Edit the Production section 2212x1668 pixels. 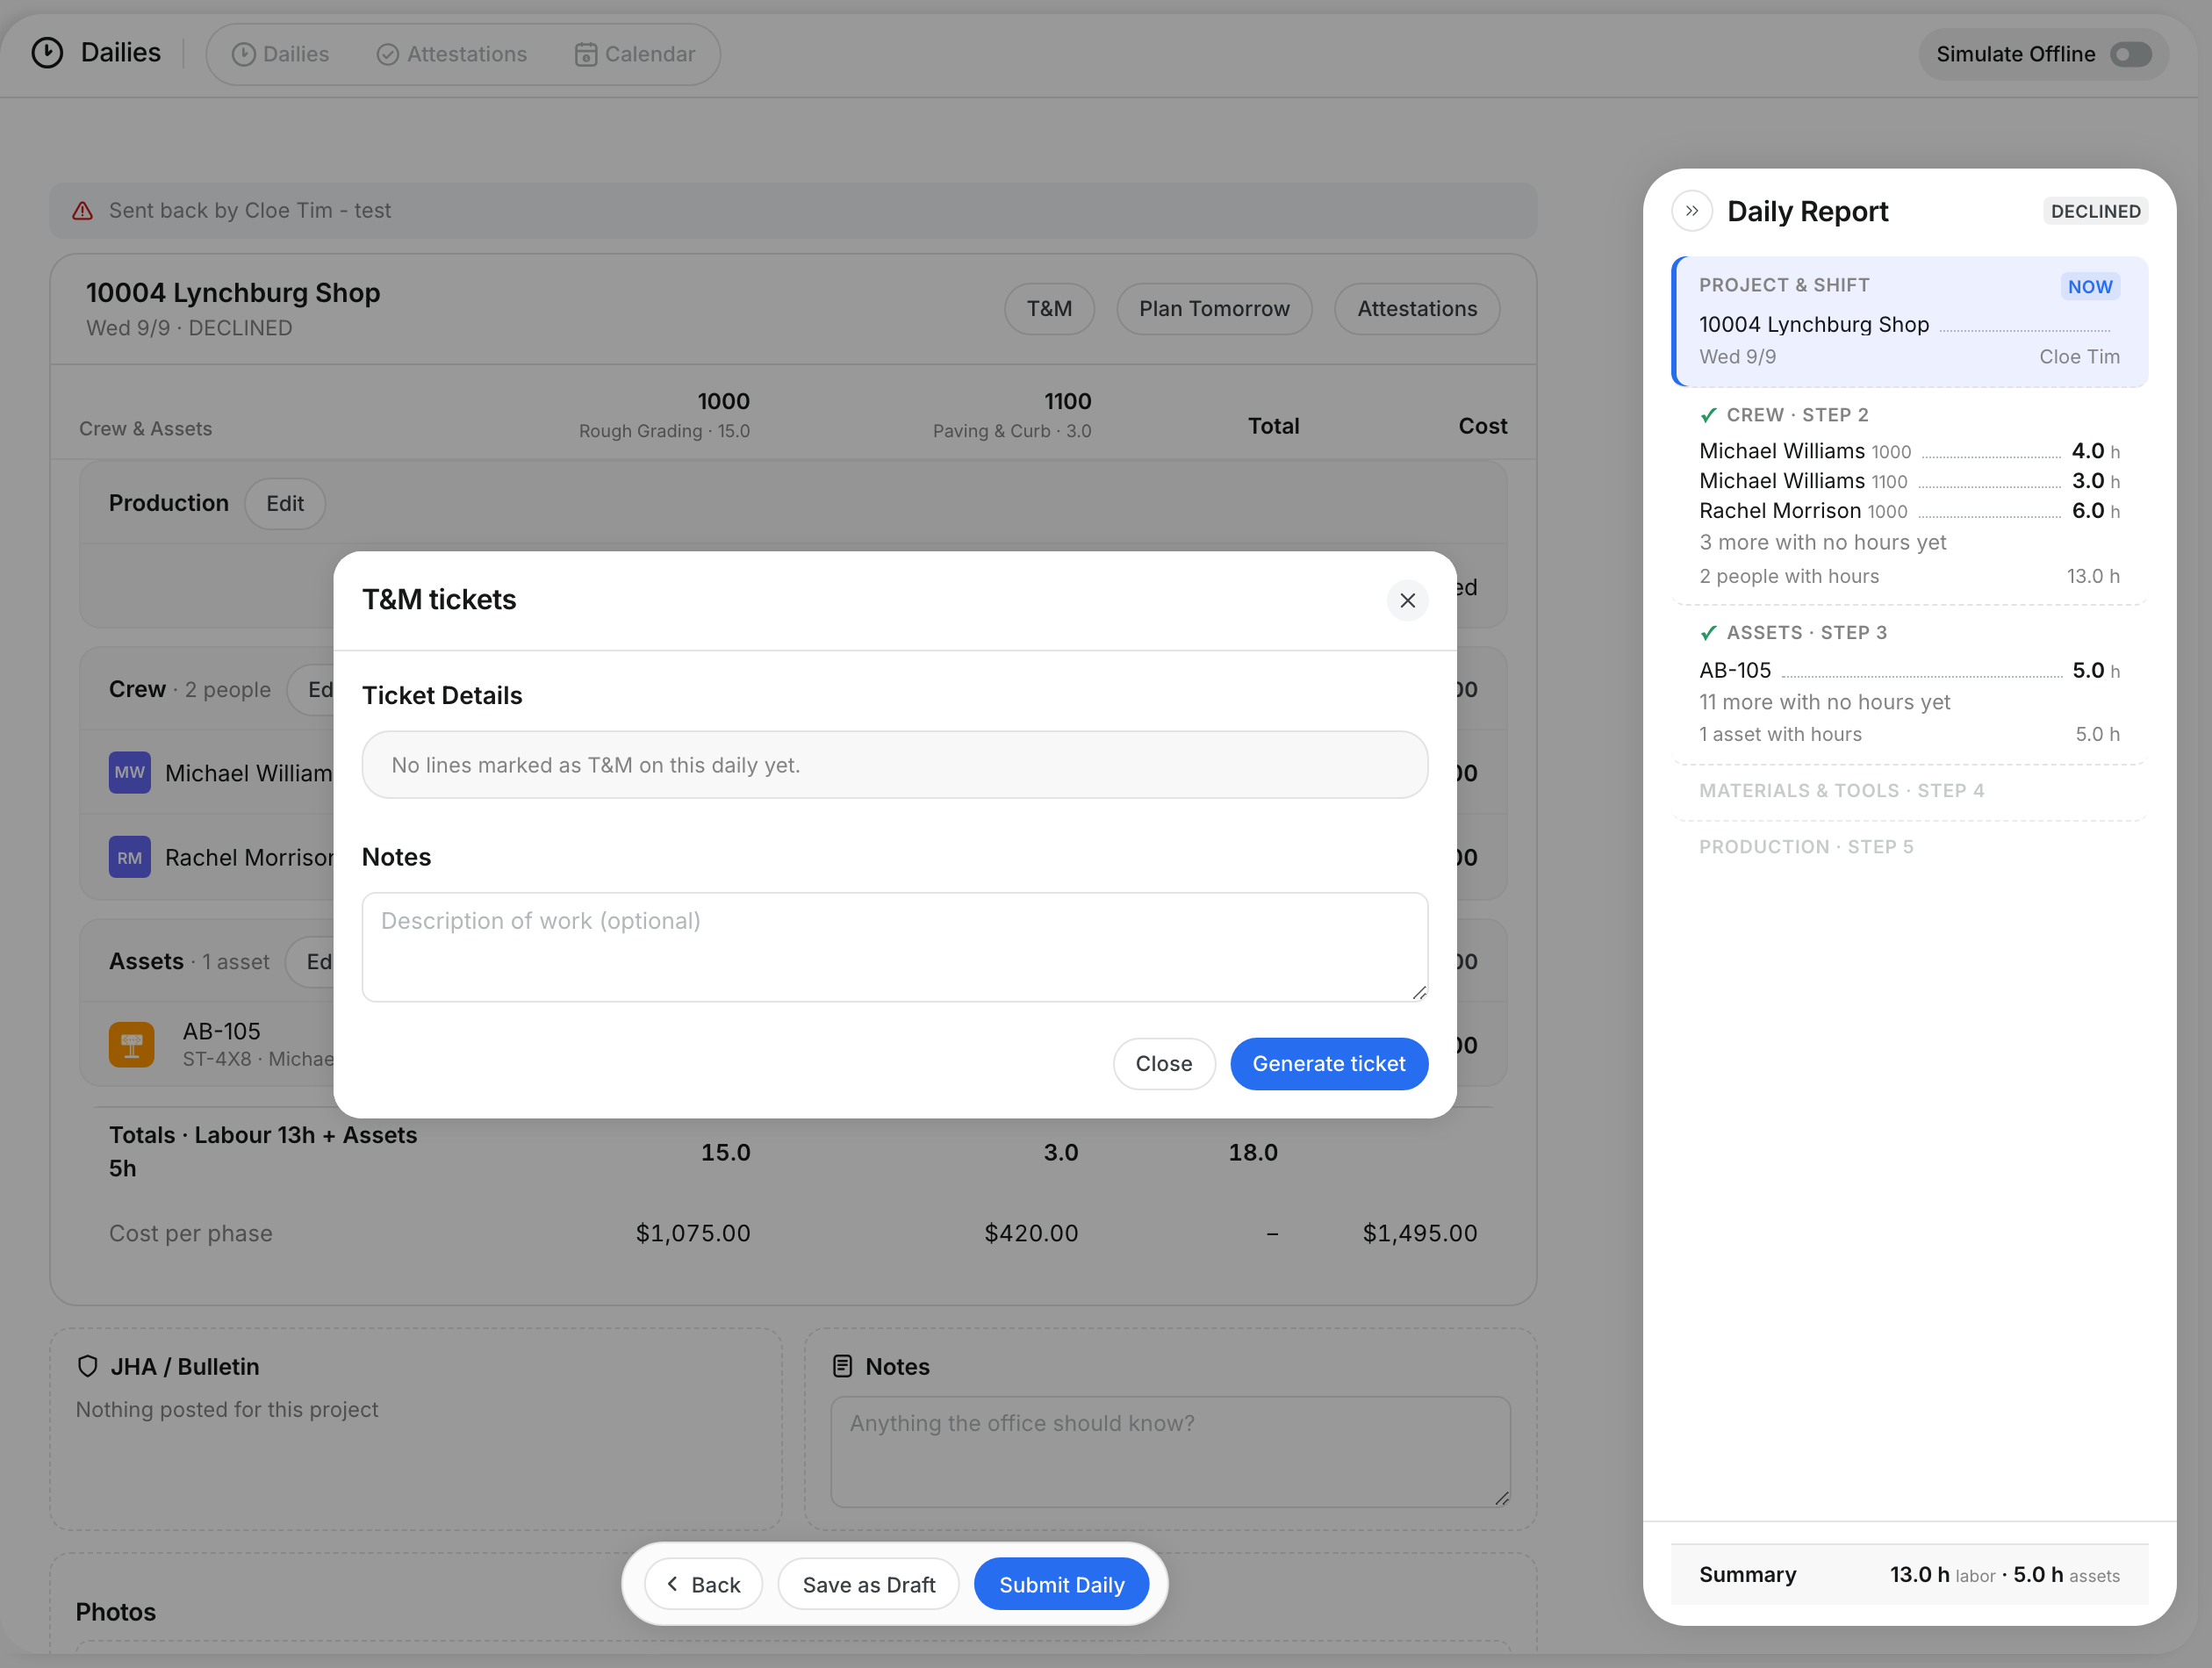click(x=285, y=503)
